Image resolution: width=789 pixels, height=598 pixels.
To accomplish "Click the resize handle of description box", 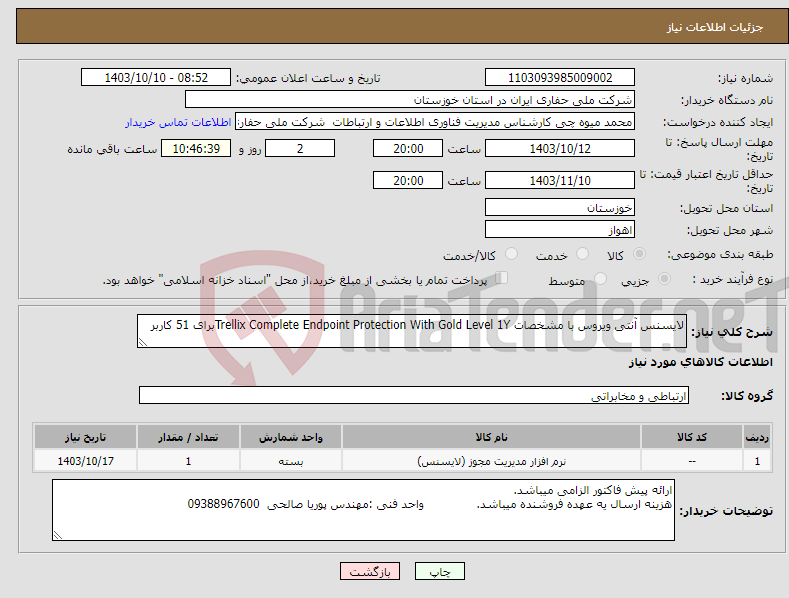I will click(x=143, y=342).
